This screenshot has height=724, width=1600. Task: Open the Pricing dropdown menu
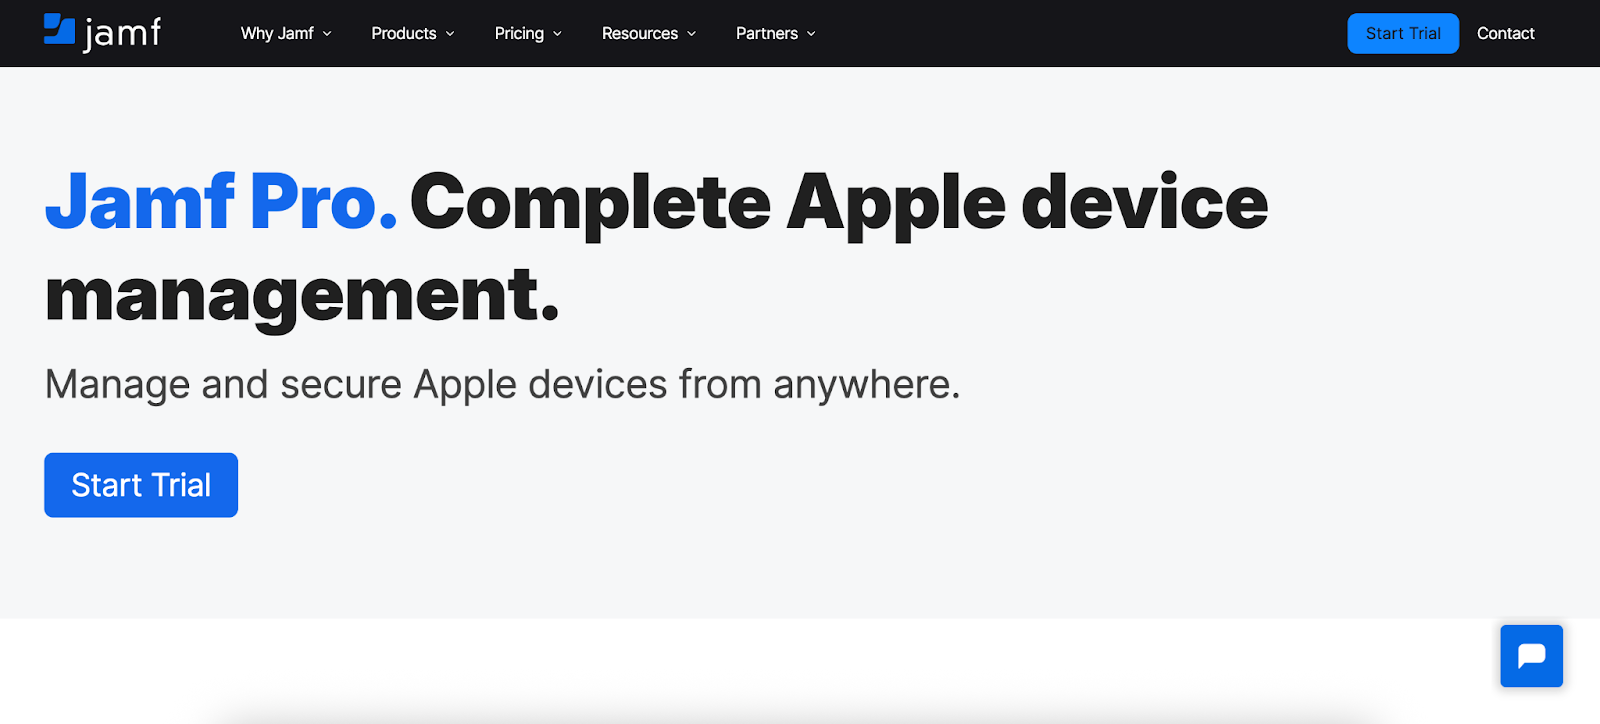(x=528, y=33)
